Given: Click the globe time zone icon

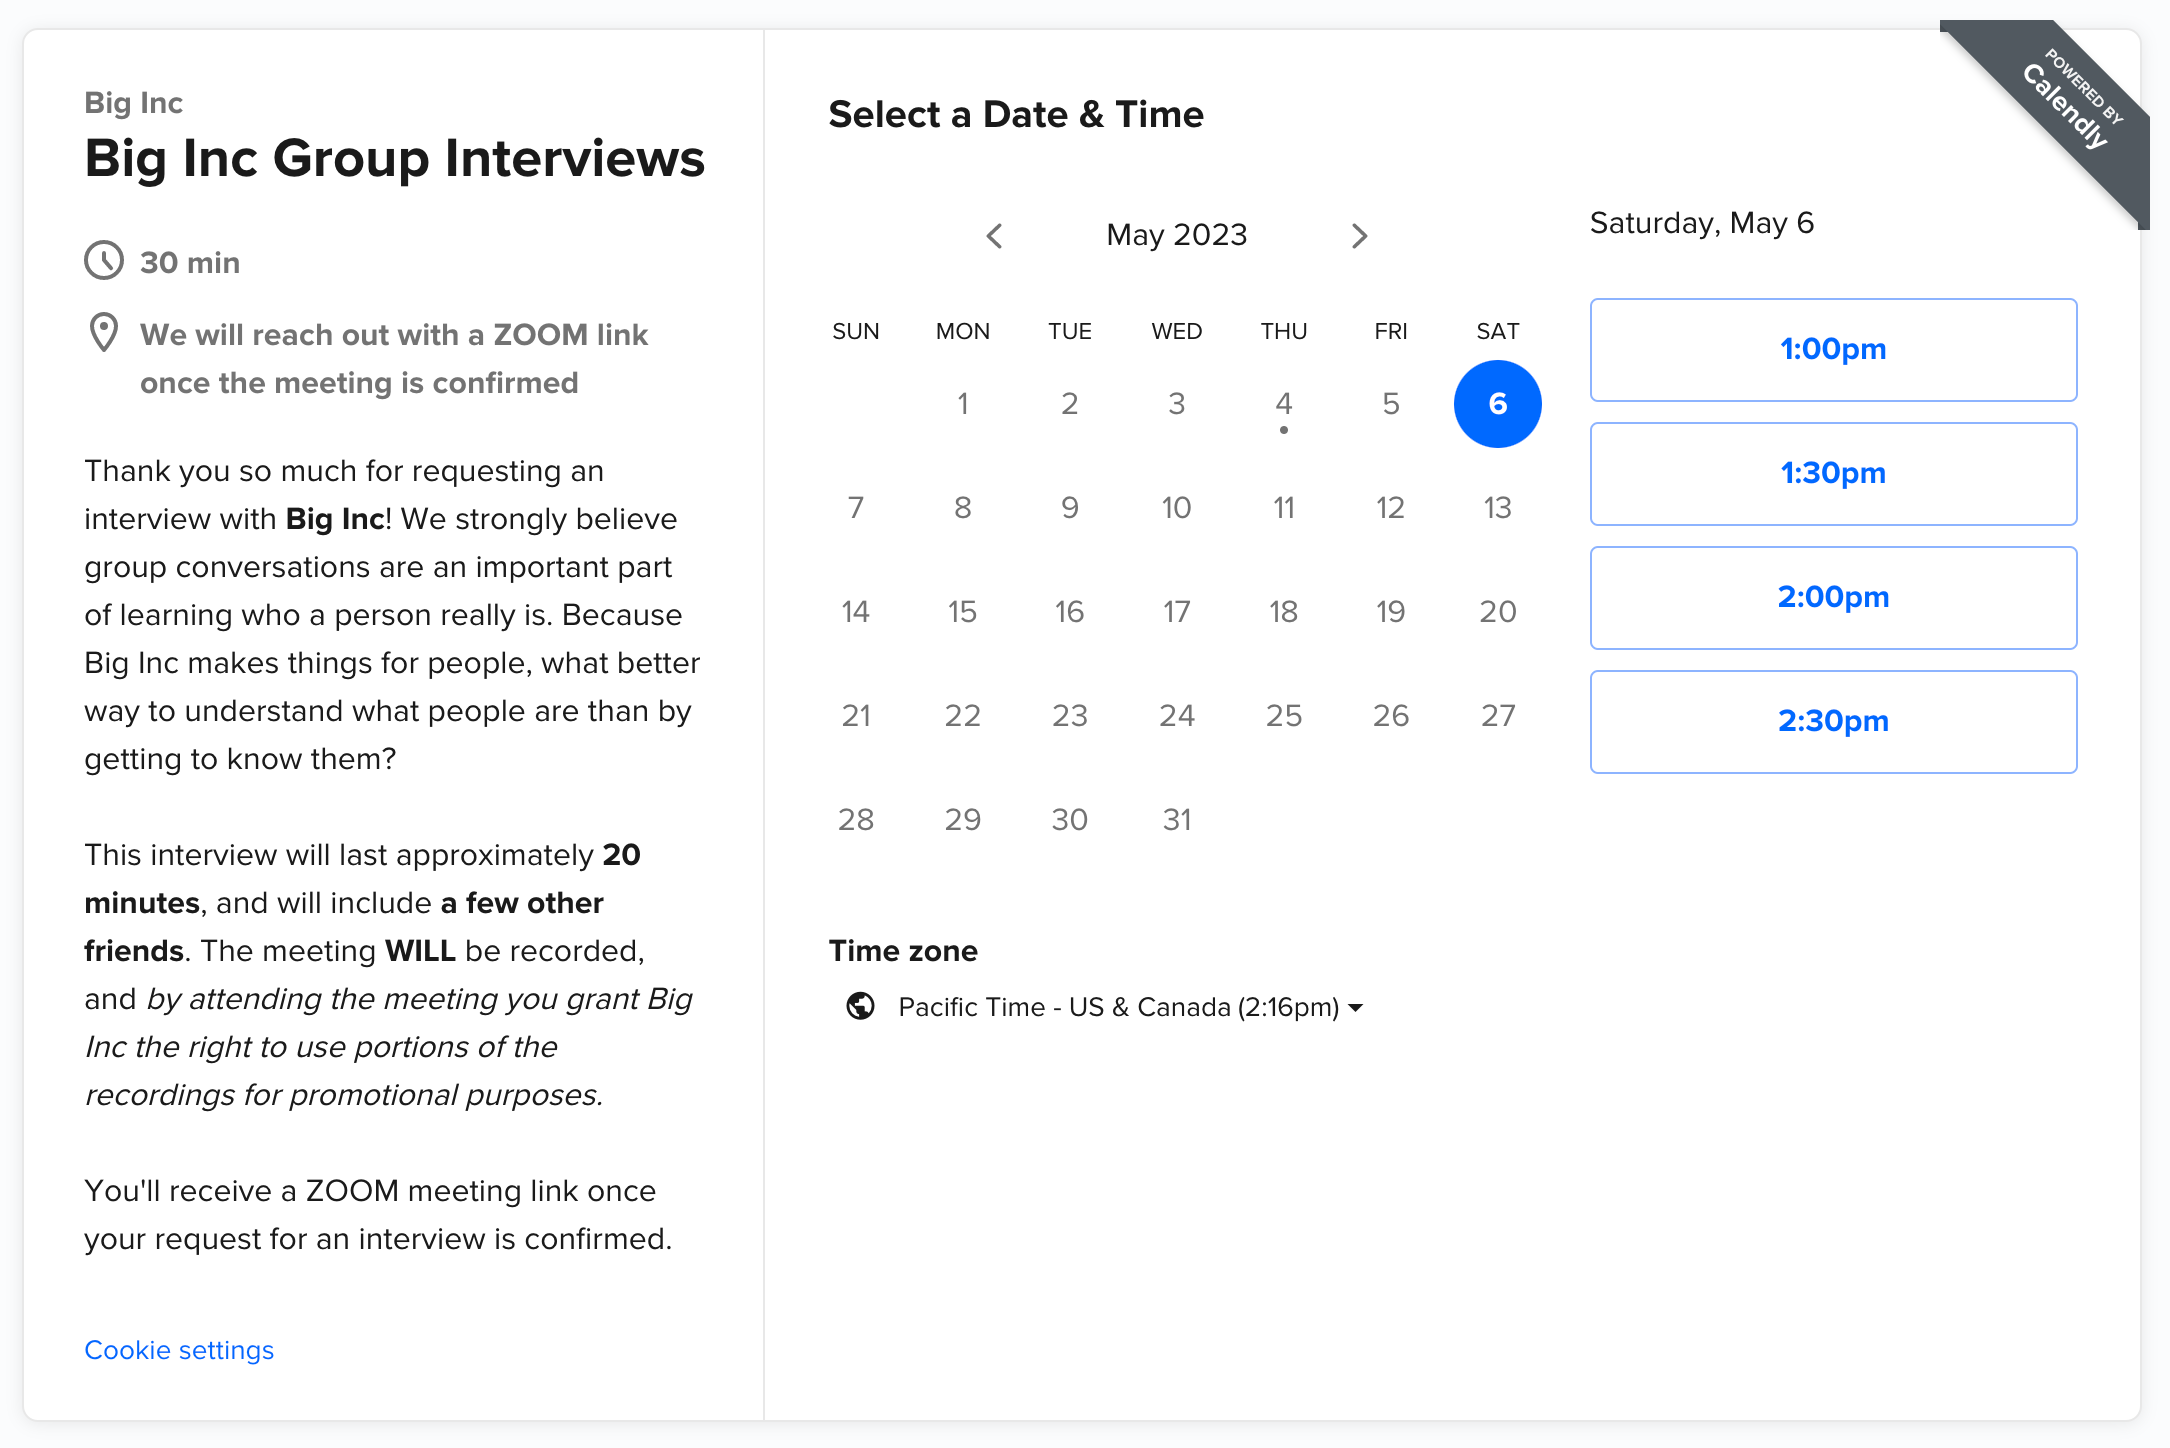Looking at the screenshot, I should (860, 1006).
